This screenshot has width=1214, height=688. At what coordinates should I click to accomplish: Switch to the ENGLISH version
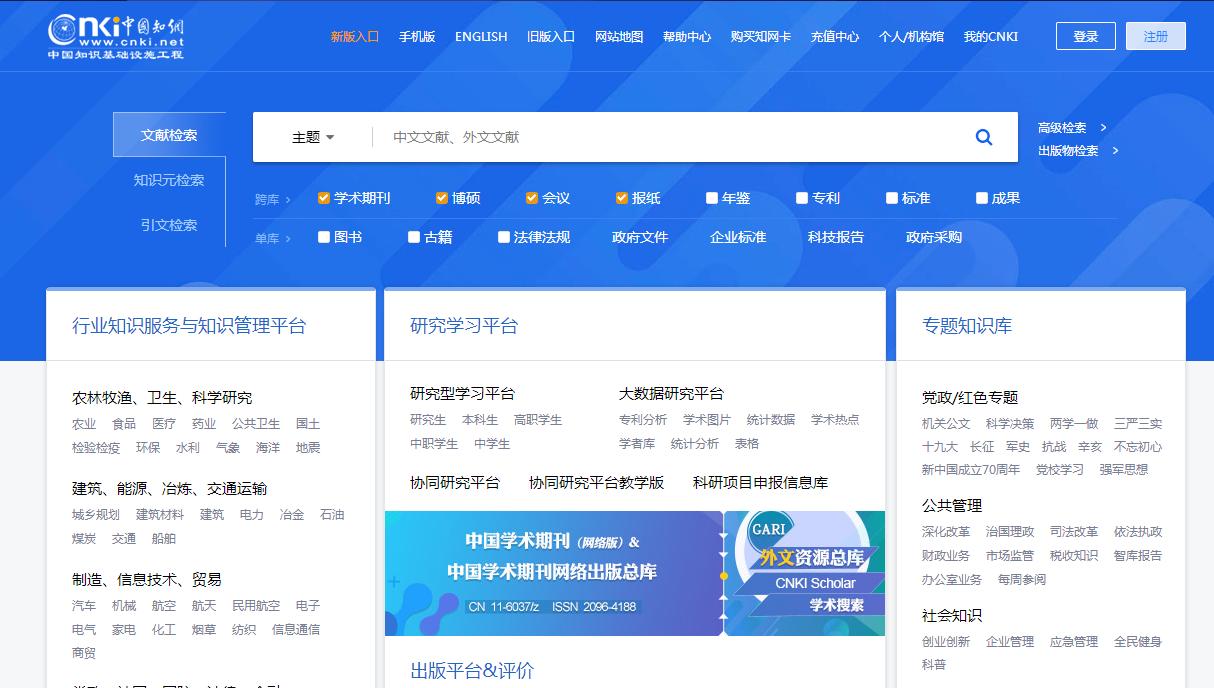tap(481, 36)
